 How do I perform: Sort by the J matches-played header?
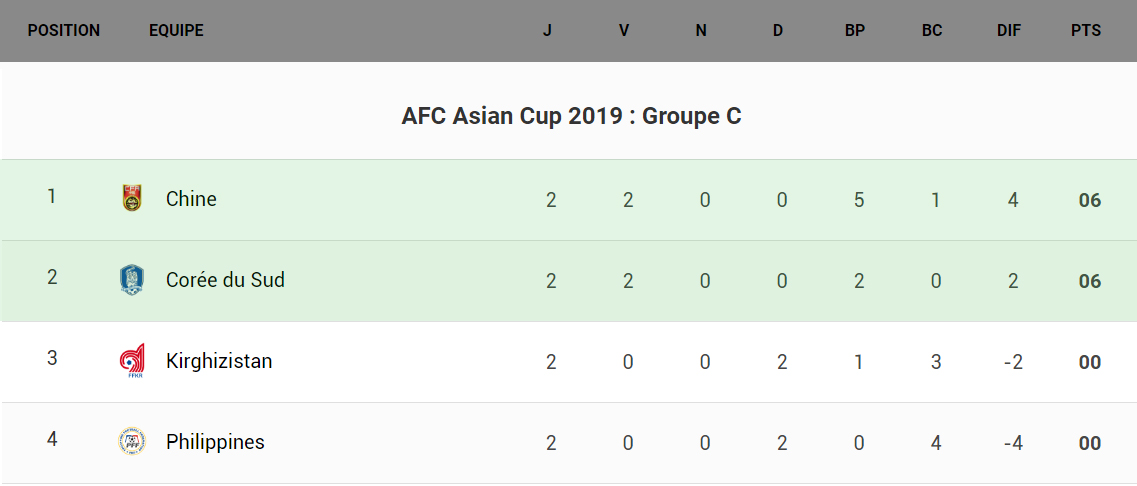click(547, 31)
